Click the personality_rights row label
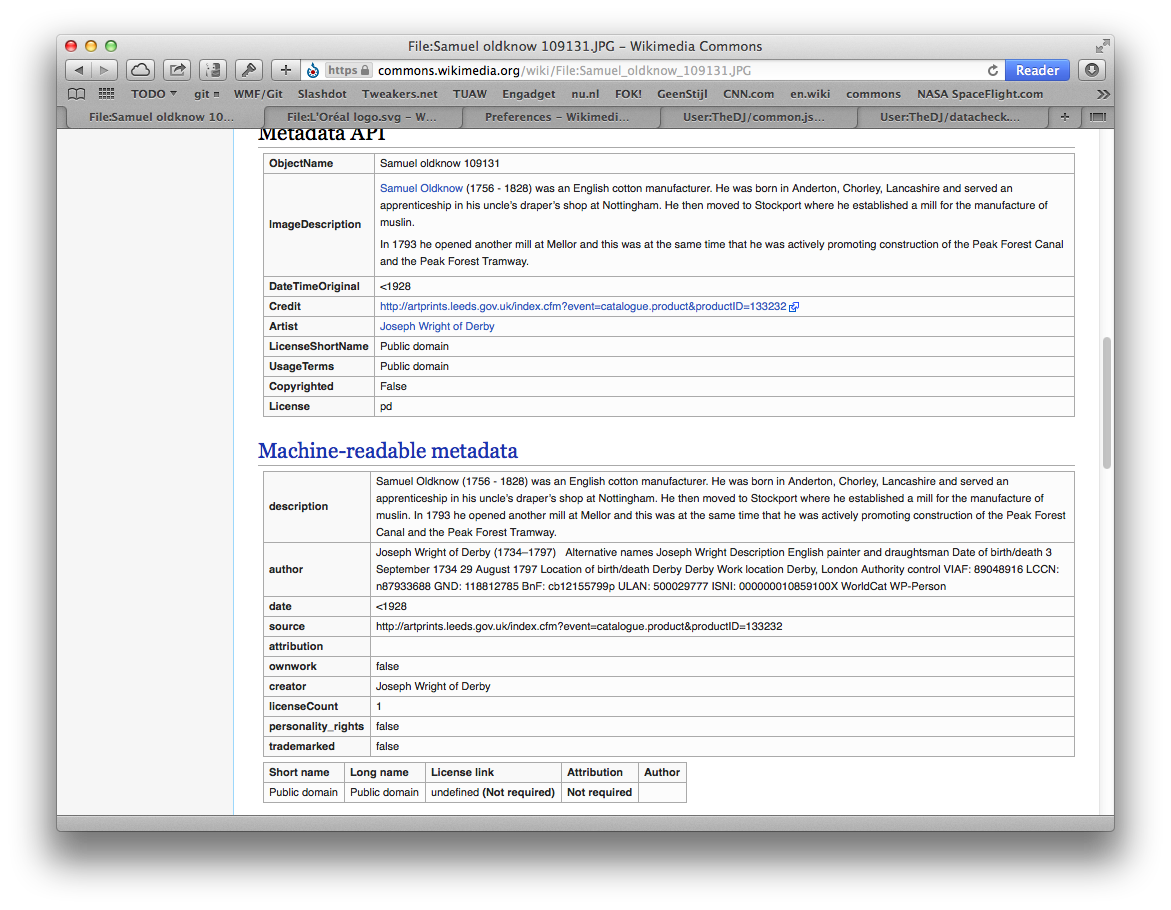1171x910 pixels. (x=317, y=726)
